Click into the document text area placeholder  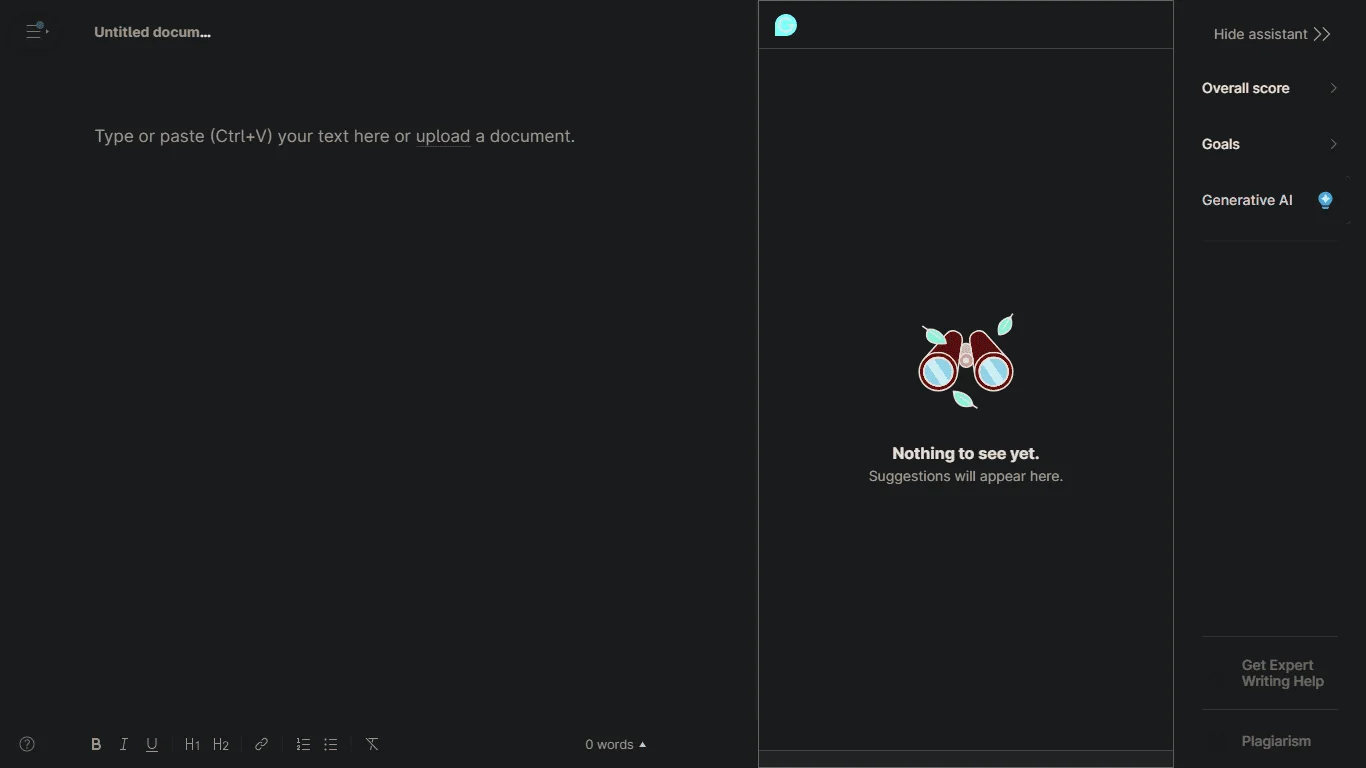click(335, 136)
